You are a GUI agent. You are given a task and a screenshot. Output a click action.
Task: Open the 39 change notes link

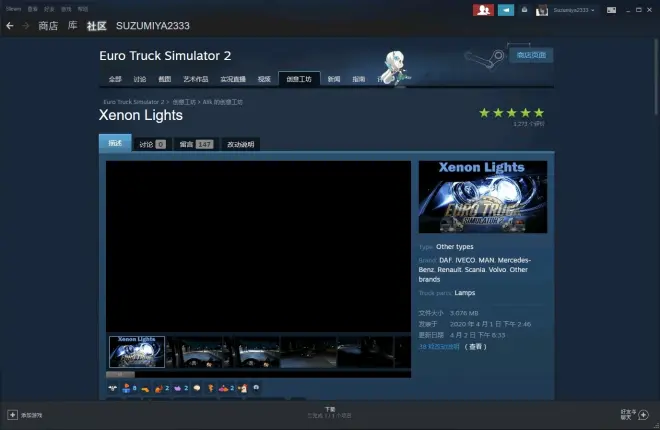click(439, 346)
